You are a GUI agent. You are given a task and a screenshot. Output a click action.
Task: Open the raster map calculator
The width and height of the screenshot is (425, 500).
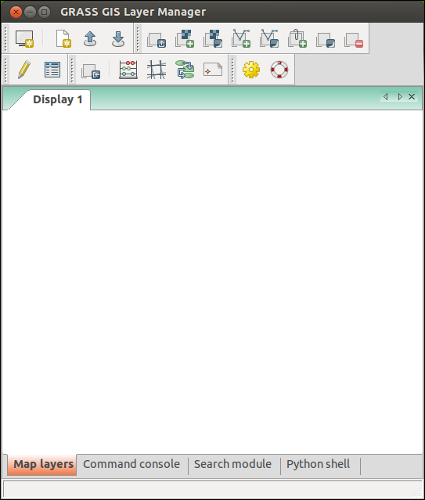tap(128, 70)
